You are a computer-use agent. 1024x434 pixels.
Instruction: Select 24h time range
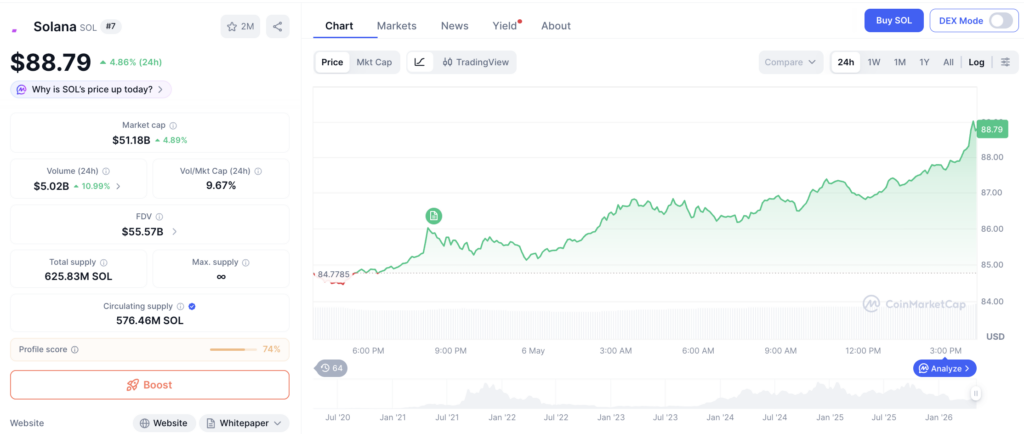[846, 62]
